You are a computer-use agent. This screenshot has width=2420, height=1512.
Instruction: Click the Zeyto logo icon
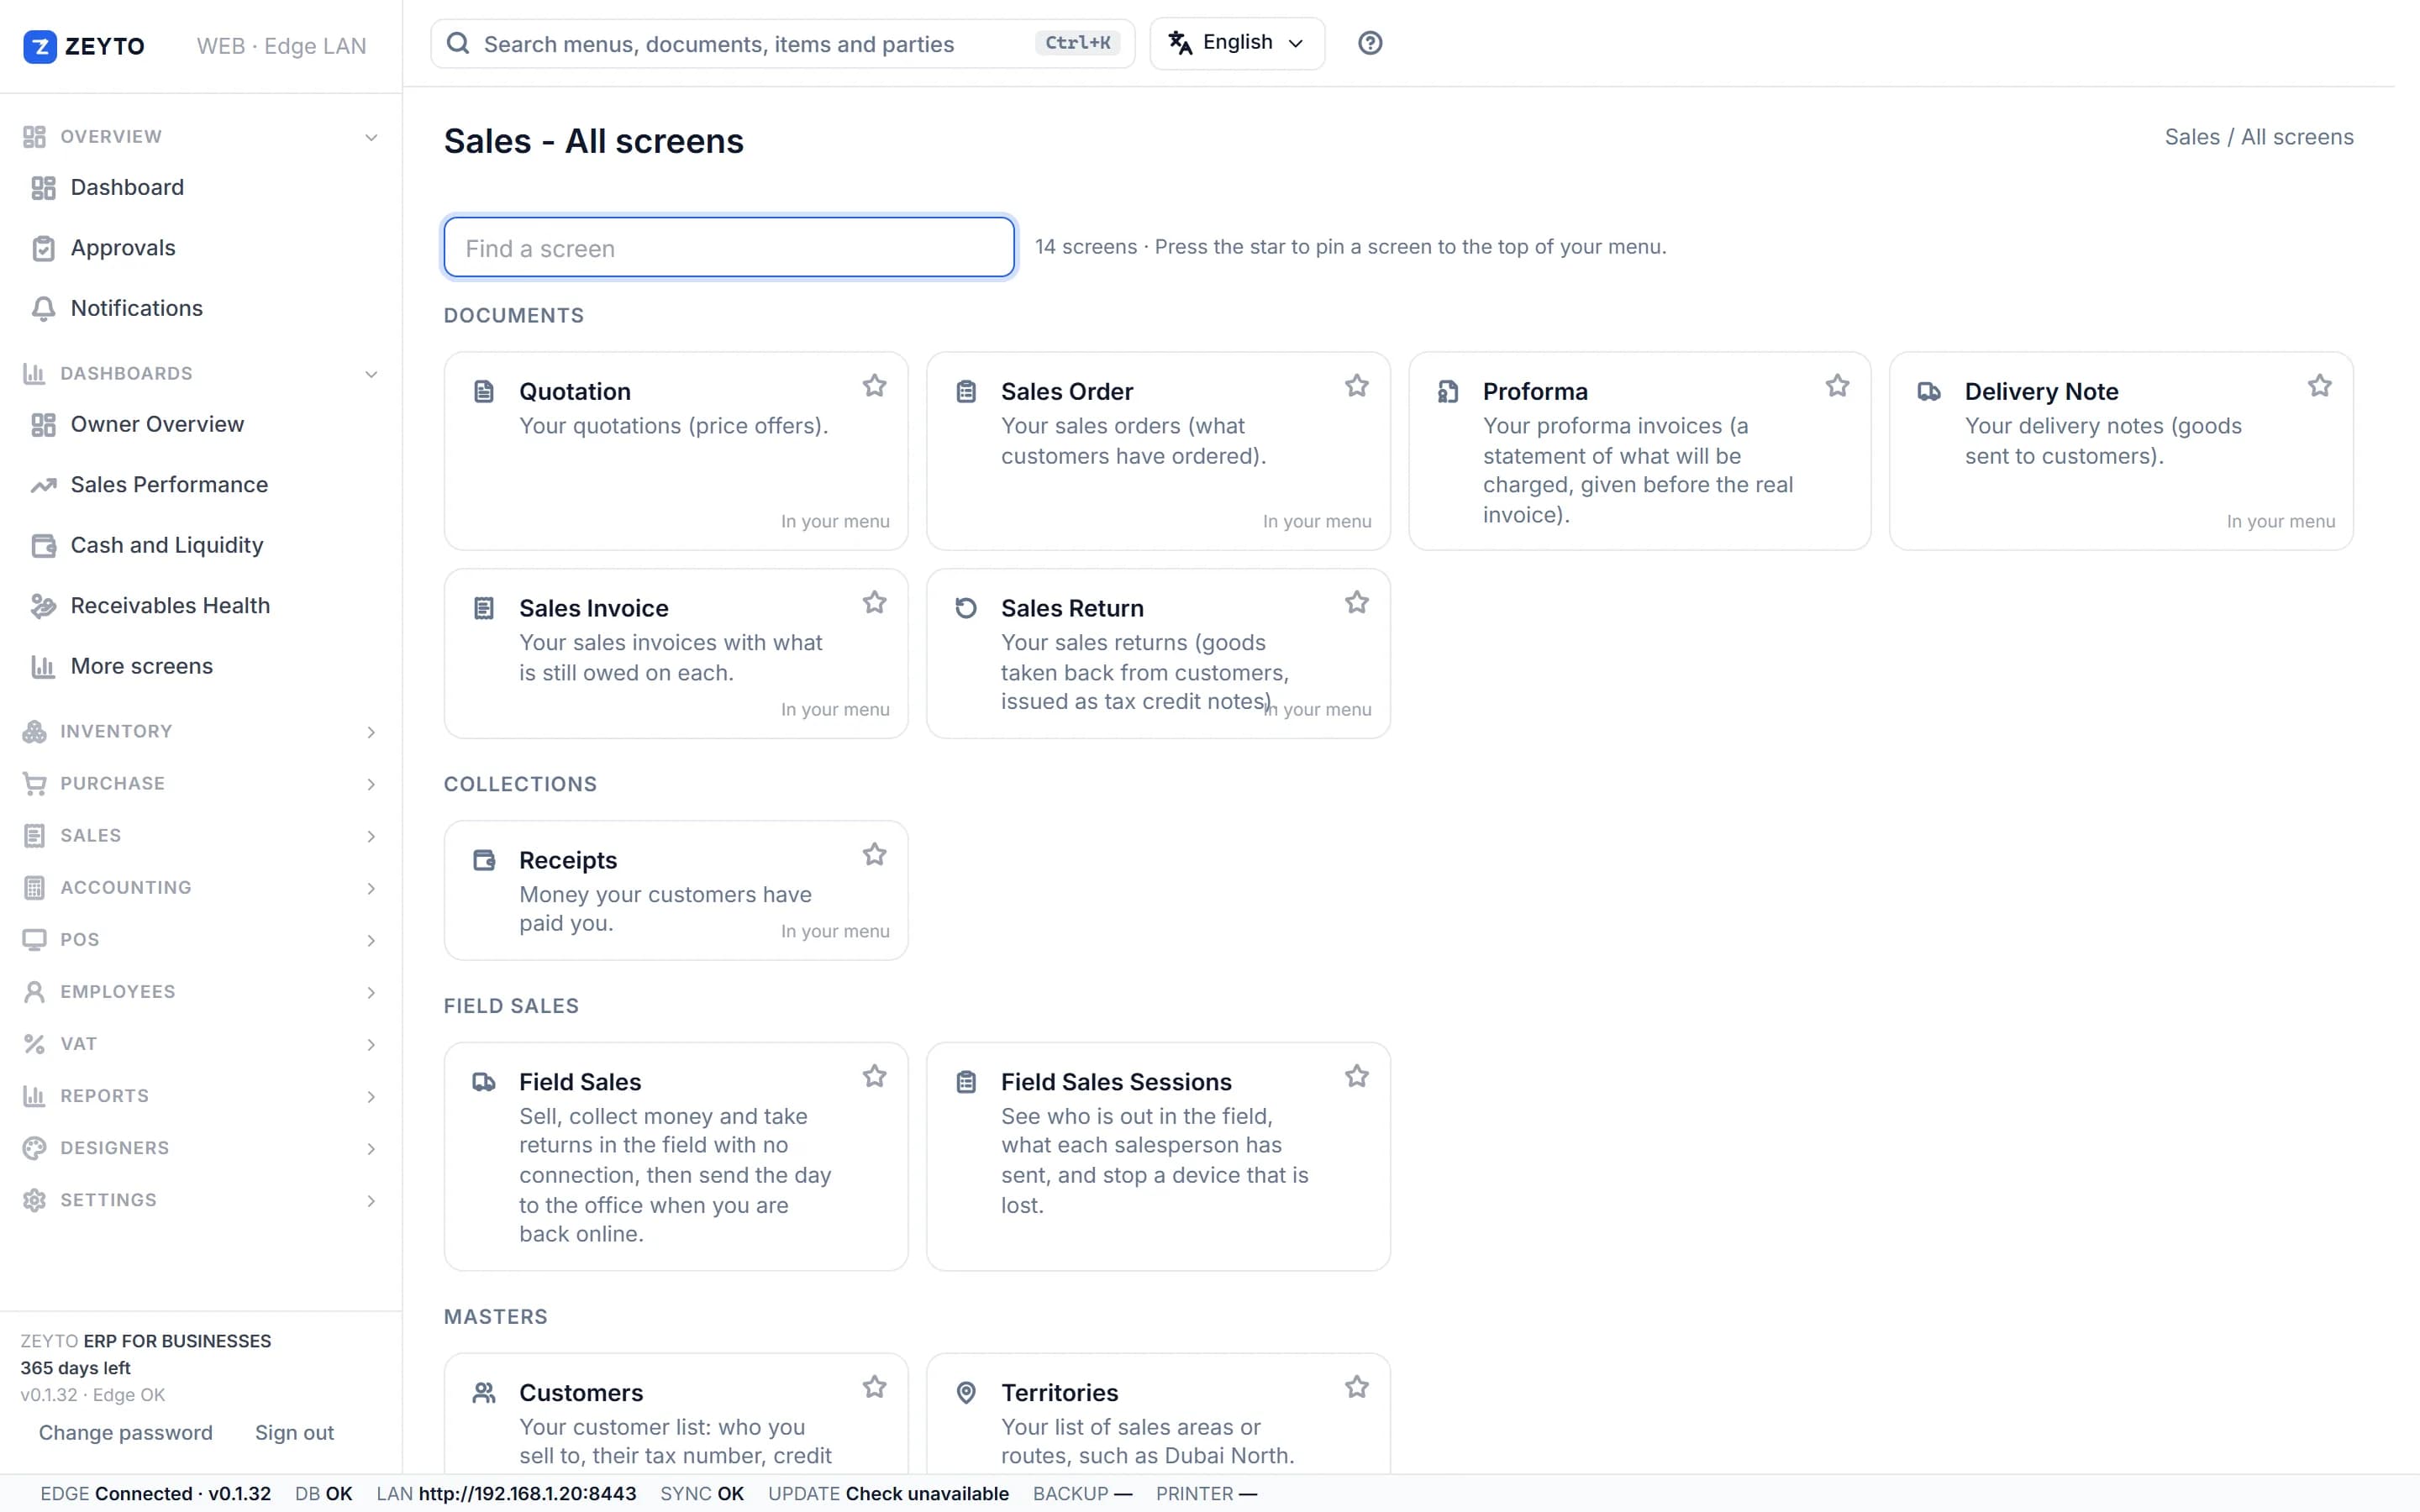[x=40, y=46]
